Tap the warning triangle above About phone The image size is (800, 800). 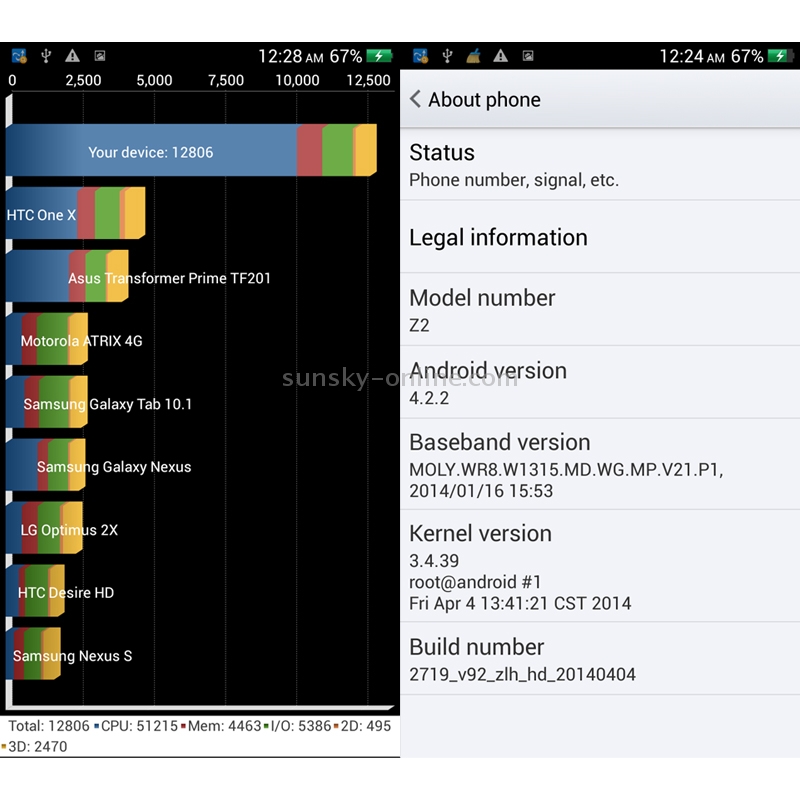coord(501,56)
